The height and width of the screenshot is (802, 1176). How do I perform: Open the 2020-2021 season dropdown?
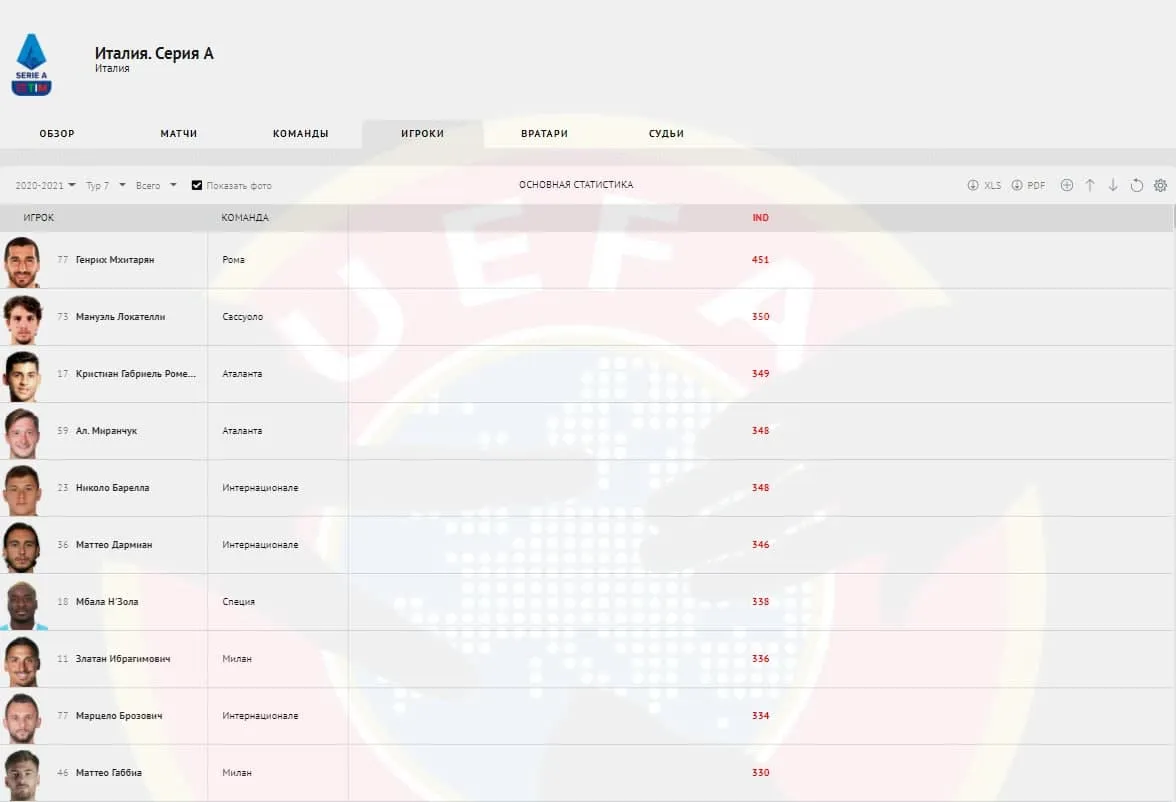45,185
